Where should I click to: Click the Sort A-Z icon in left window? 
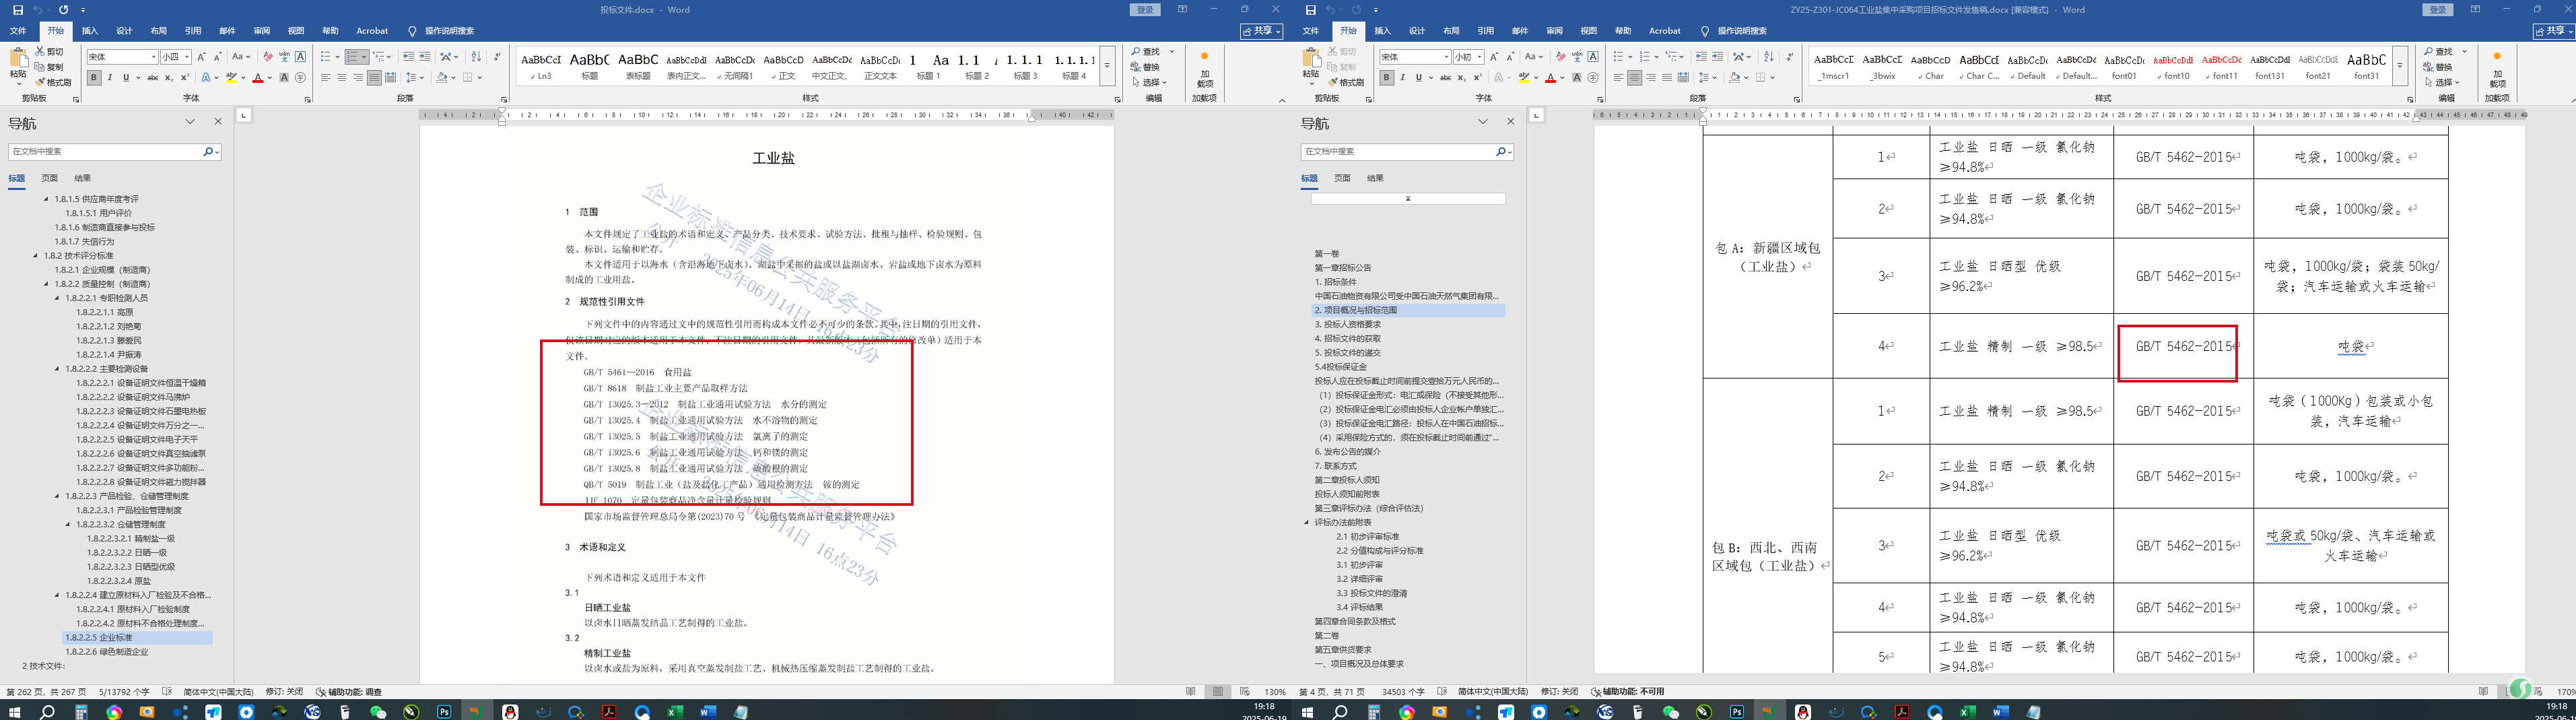[x=476, y=57]
